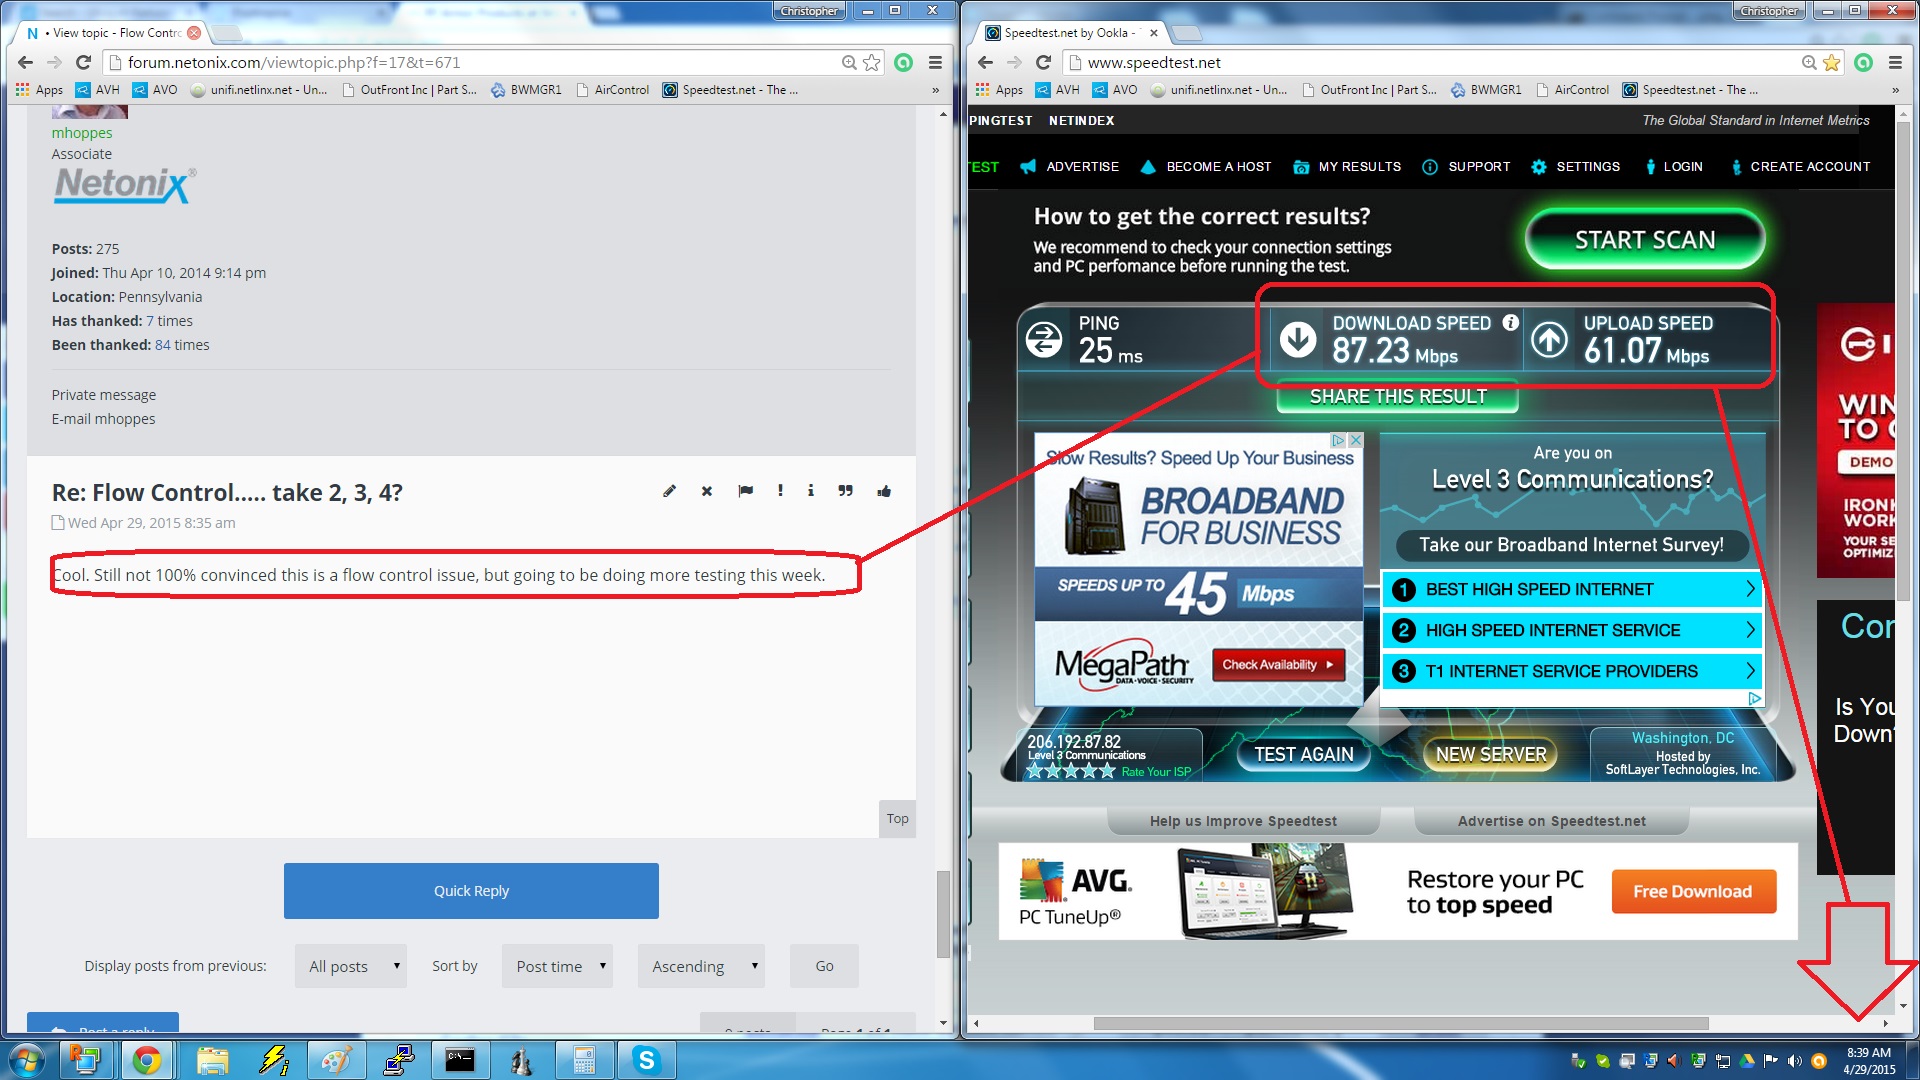Open the Post time sort dropdown
The image size is (1920, 1080).
tap(558, 966)
